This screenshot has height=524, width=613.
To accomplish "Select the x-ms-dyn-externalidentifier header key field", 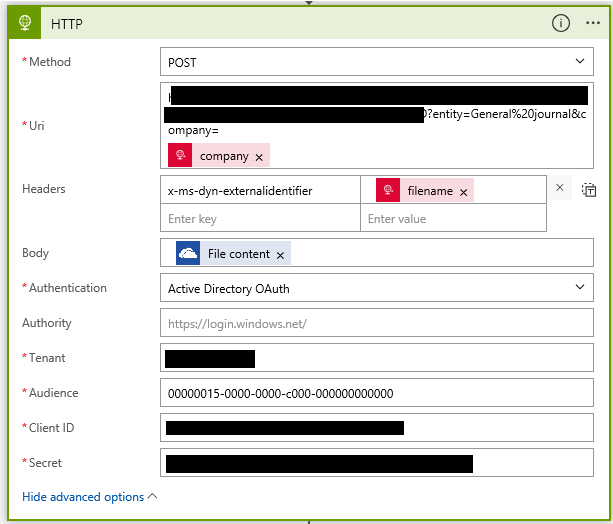I will point(260,190).
